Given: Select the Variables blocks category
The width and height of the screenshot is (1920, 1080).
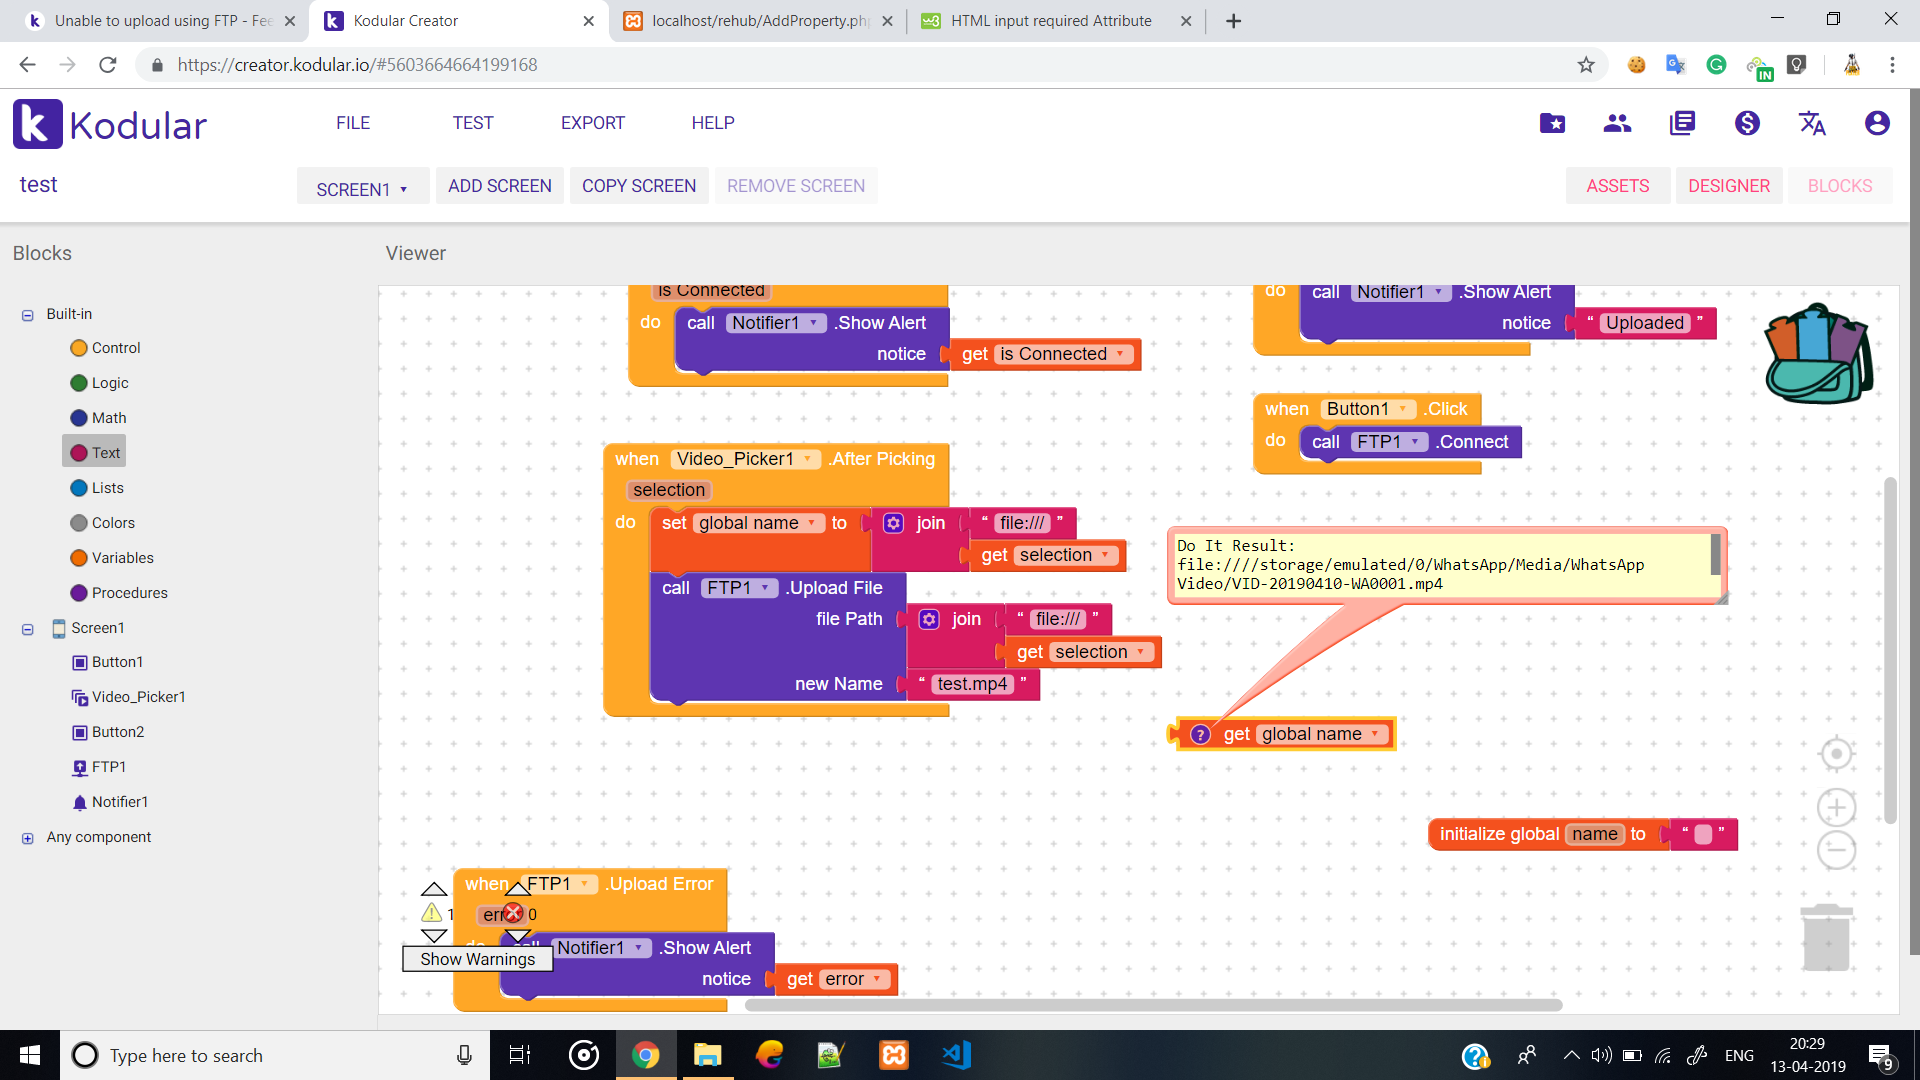Looking at the screenshot, I should [112, 558].
